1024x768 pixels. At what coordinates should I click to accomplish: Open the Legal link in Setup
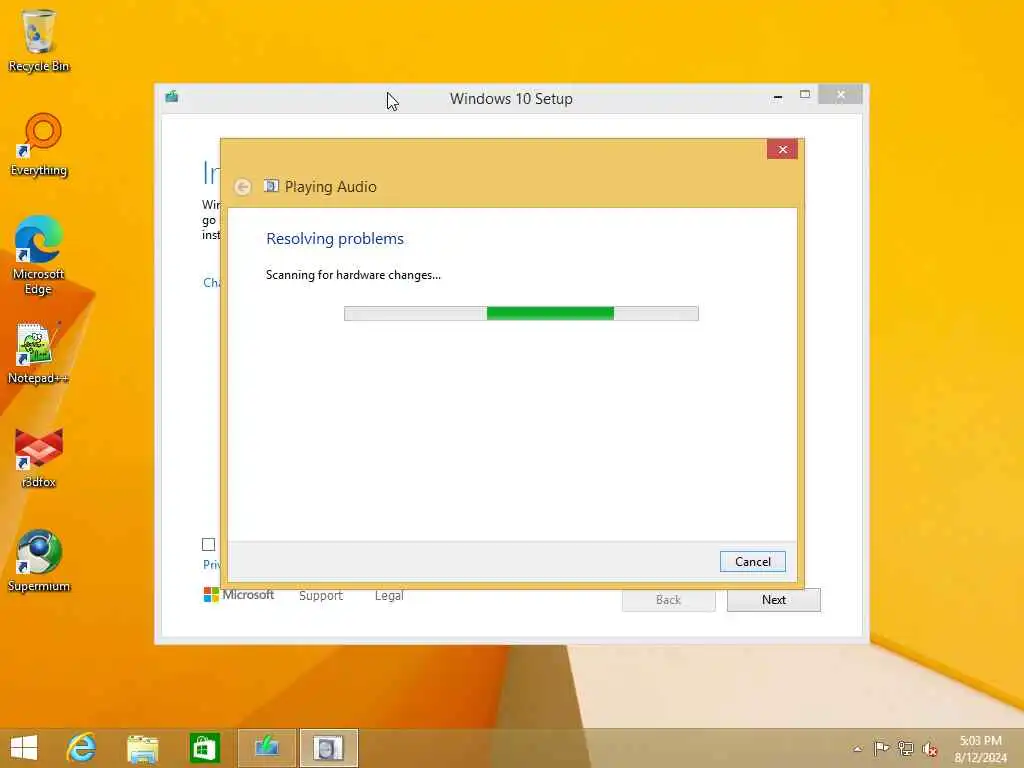[389, 596]
